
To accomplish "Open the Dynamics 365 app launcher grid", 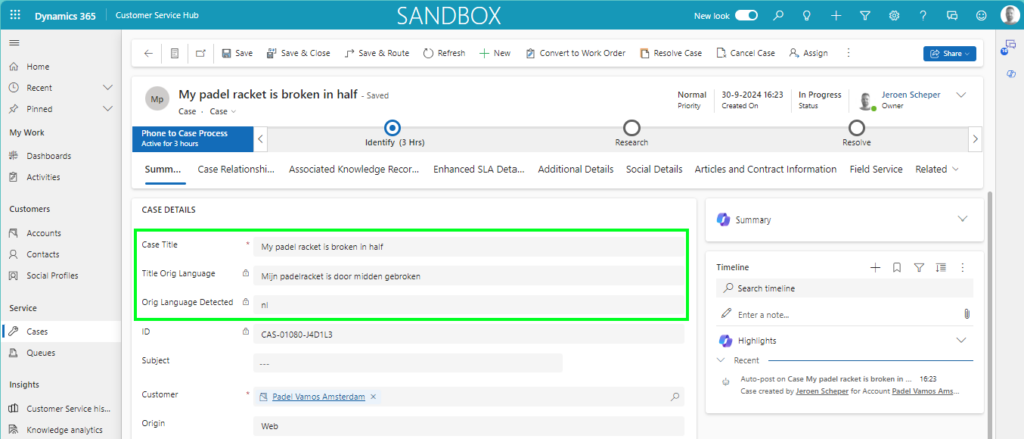I will coord(15,16).
